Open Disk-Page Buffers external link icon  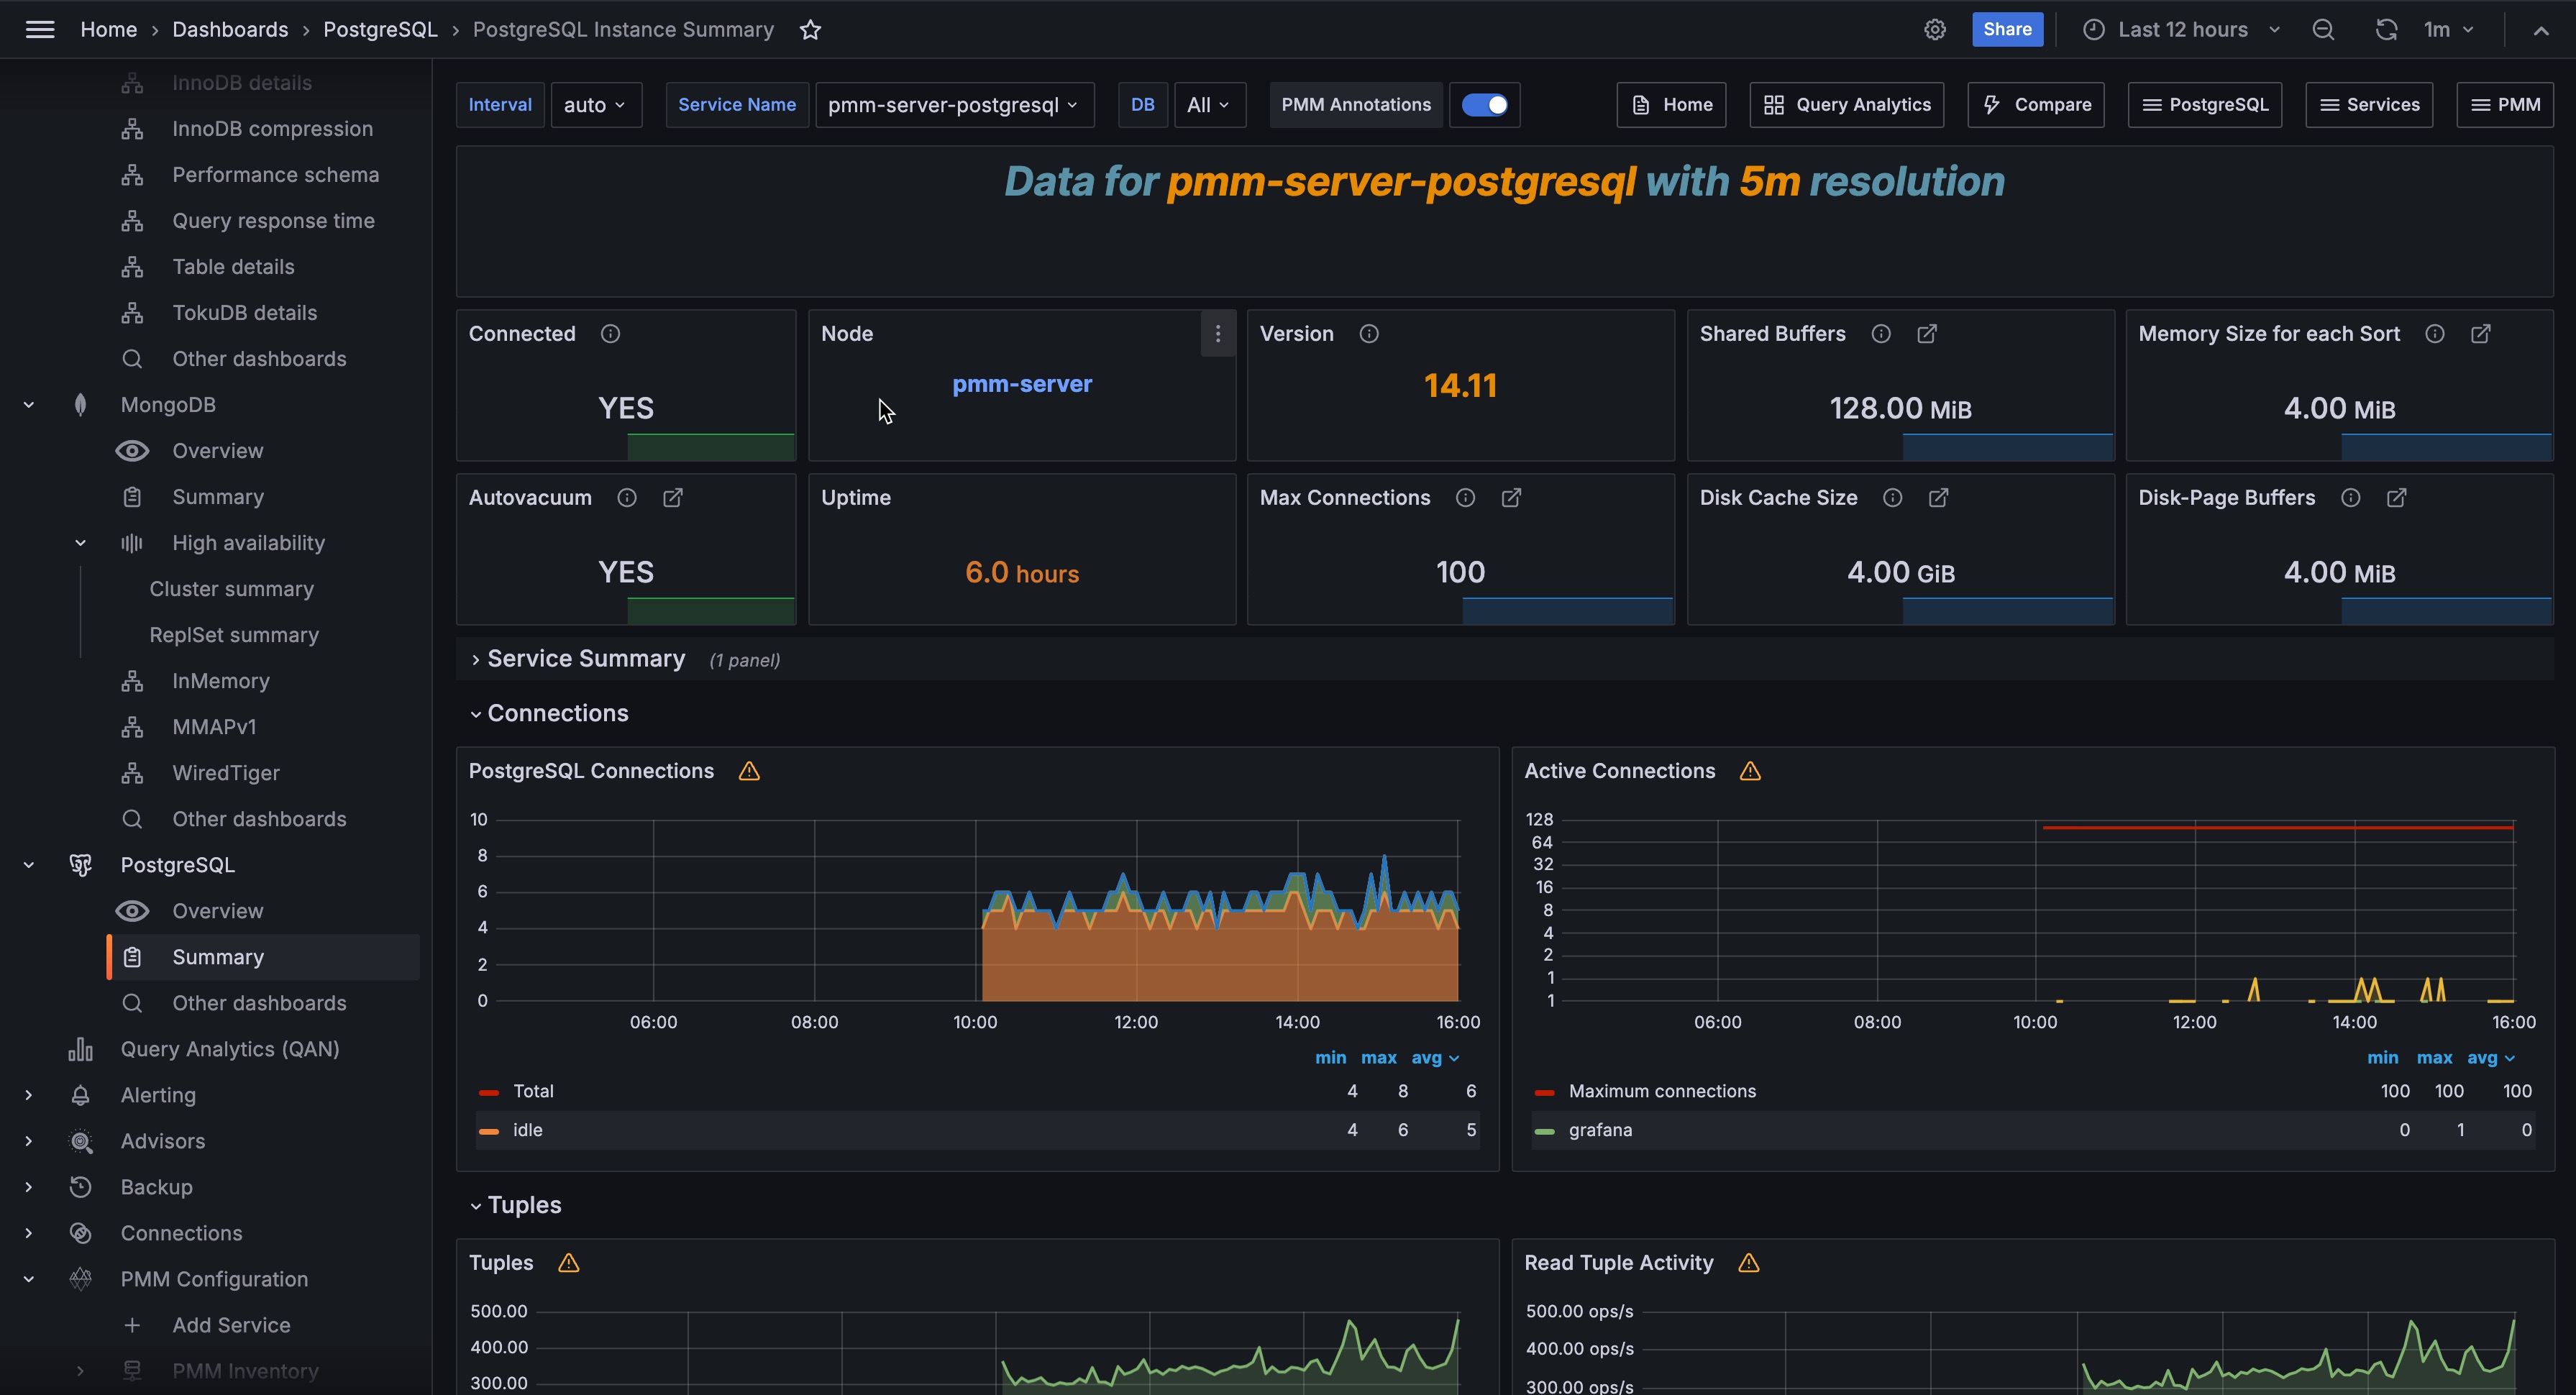[x=2397, y=498]
